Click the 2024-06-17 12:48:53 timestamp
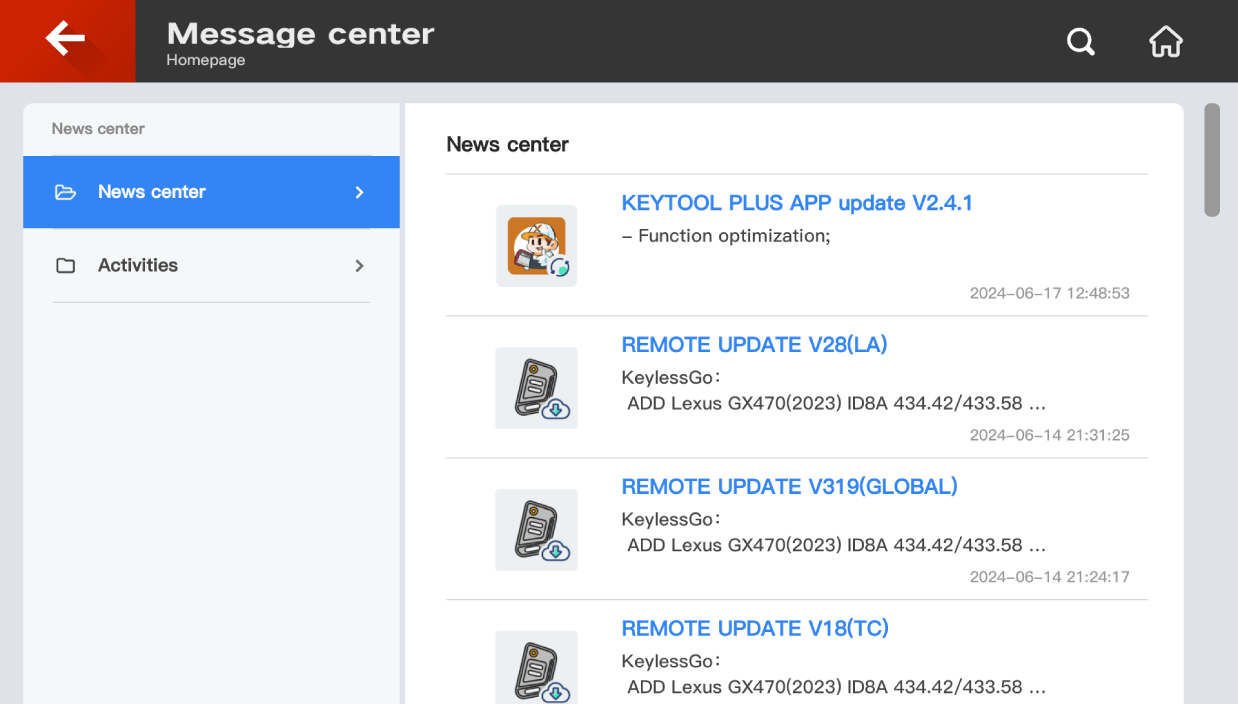This screenshot has width=1238, height=704. point(1049,293)
